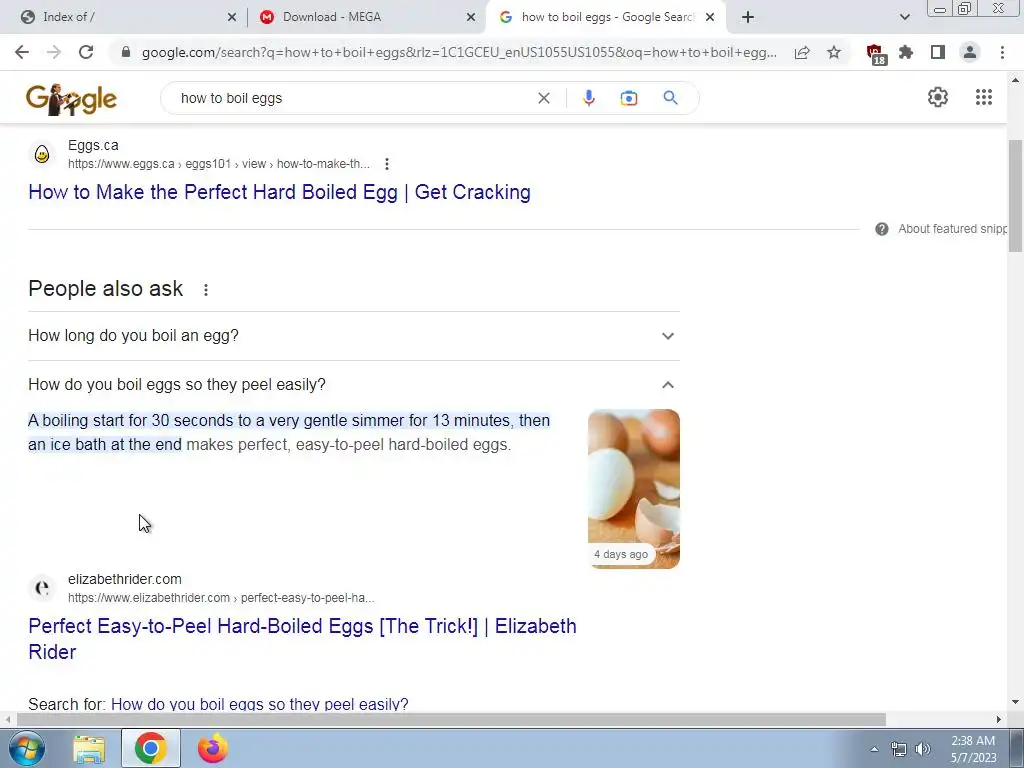View site information lock icon
1024x768 pixels.
tap(126, 52)
